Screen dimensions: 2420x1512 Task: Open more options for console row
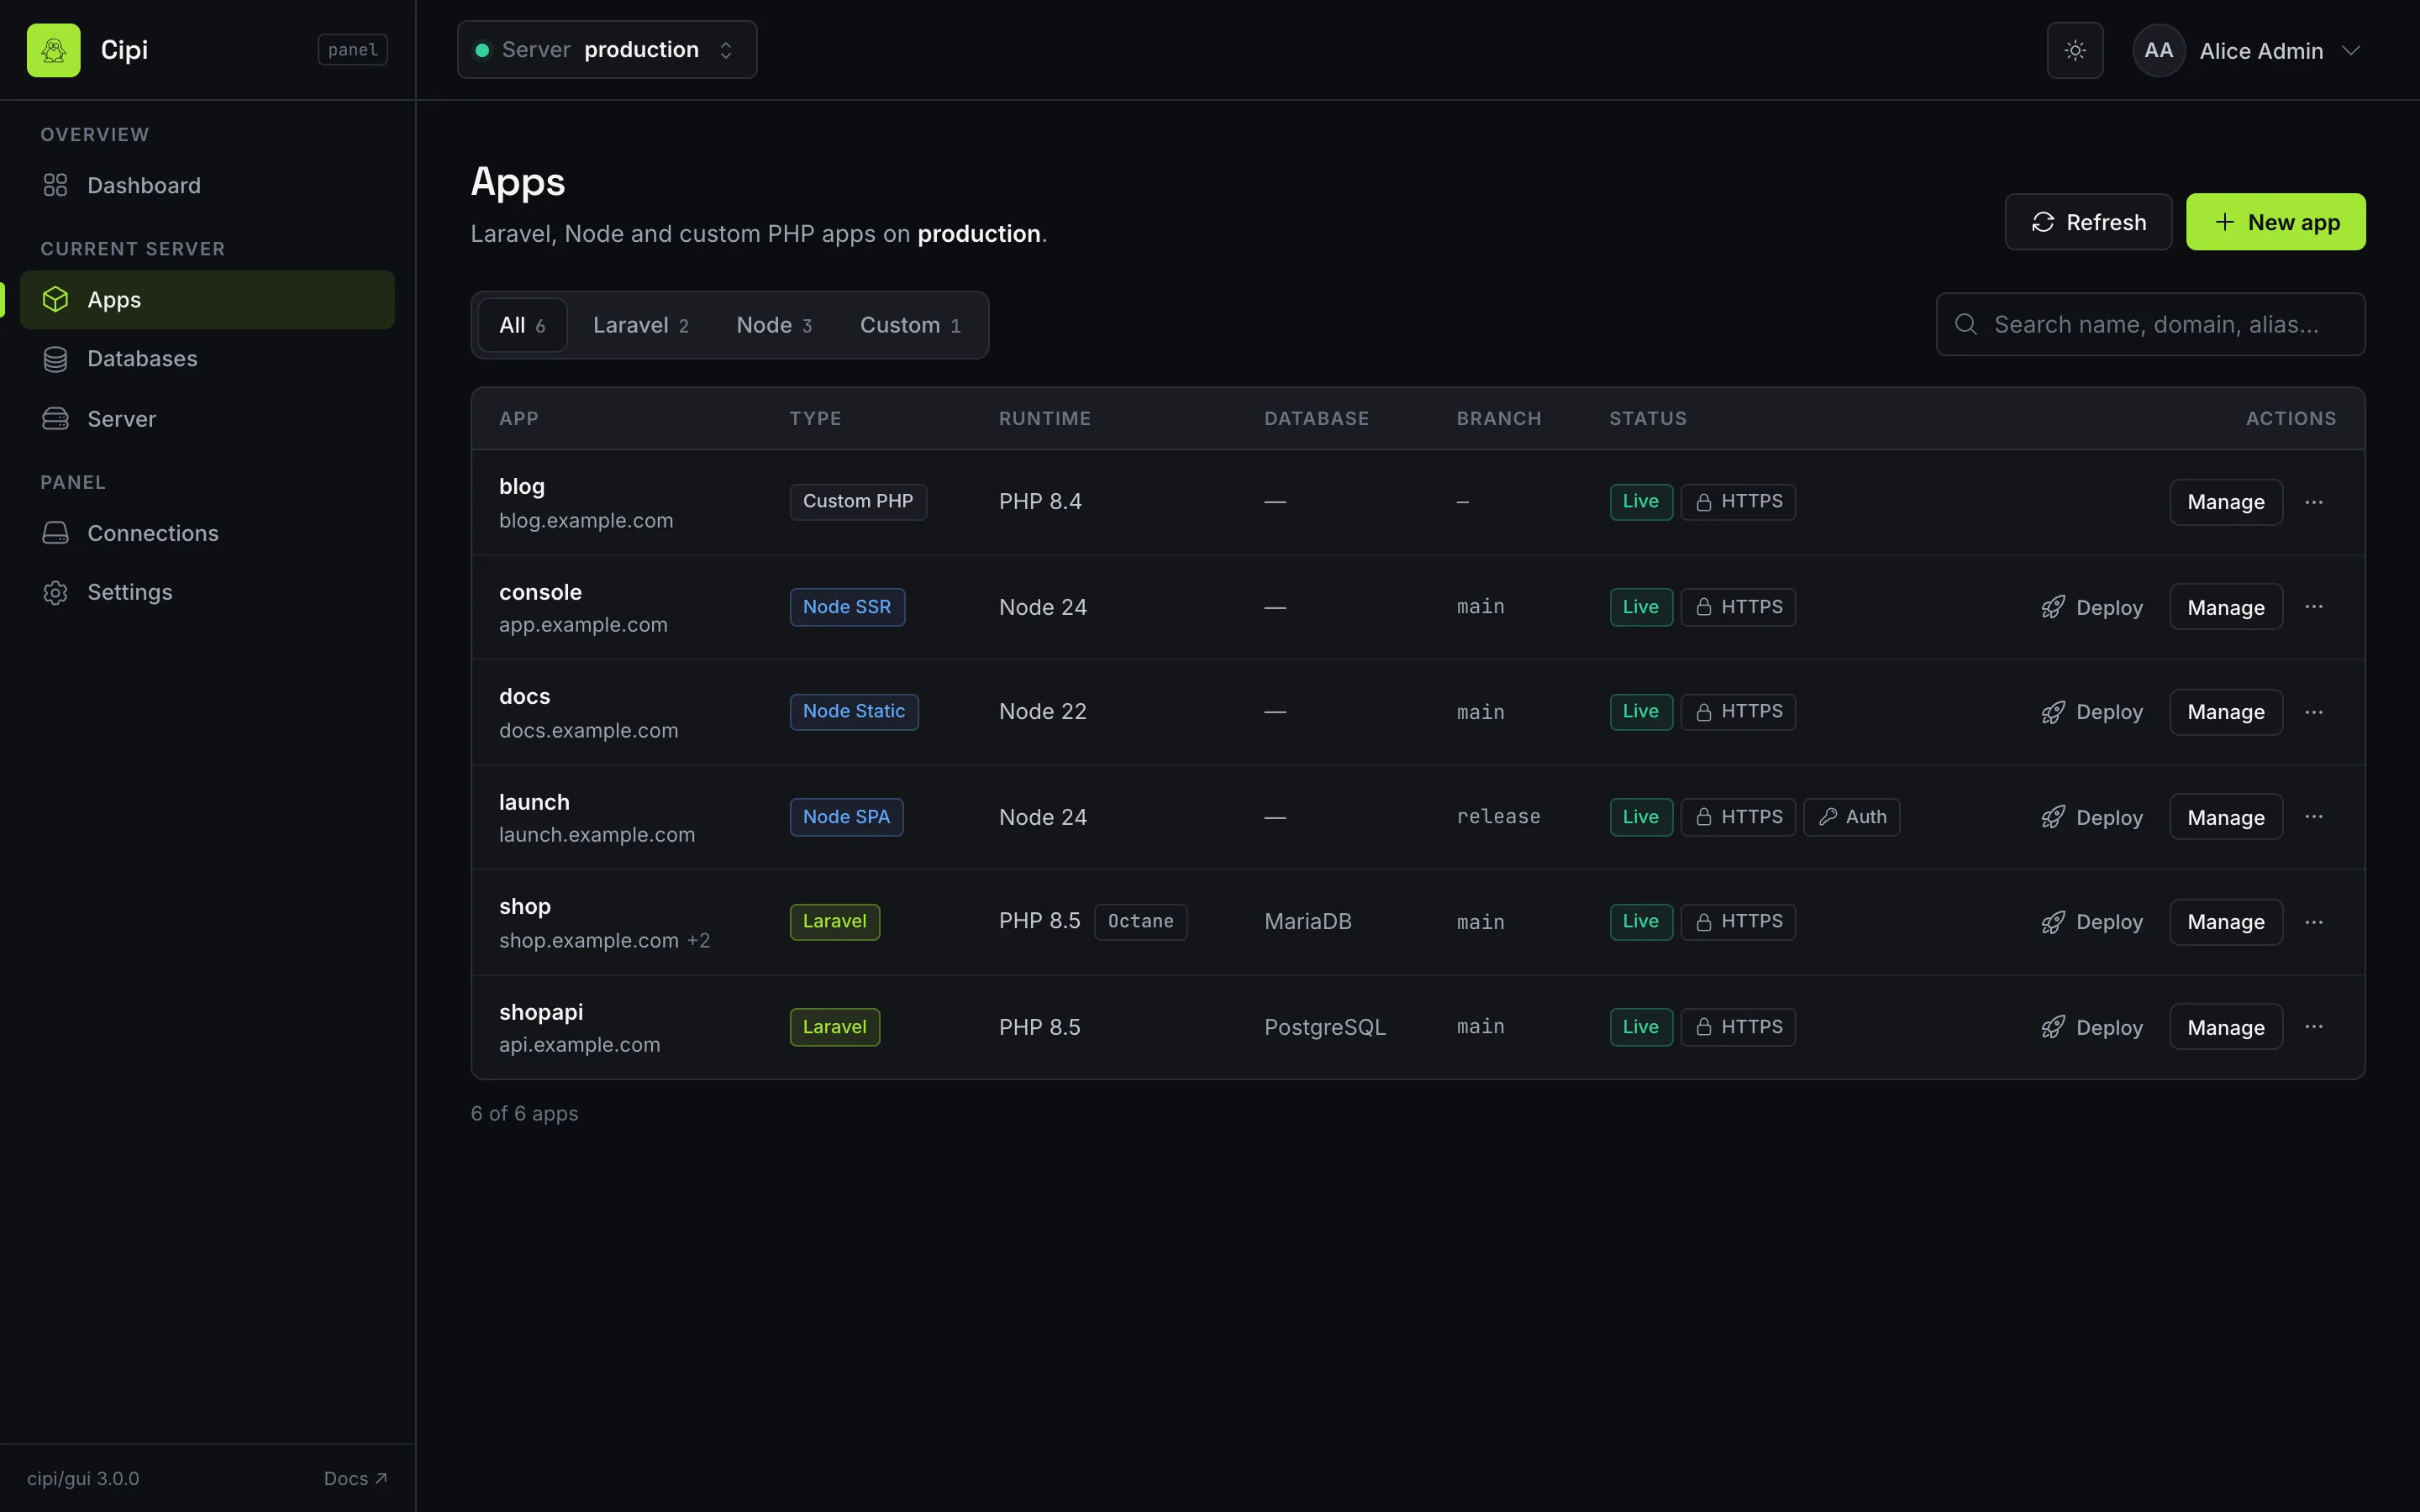click(2314, 607)
